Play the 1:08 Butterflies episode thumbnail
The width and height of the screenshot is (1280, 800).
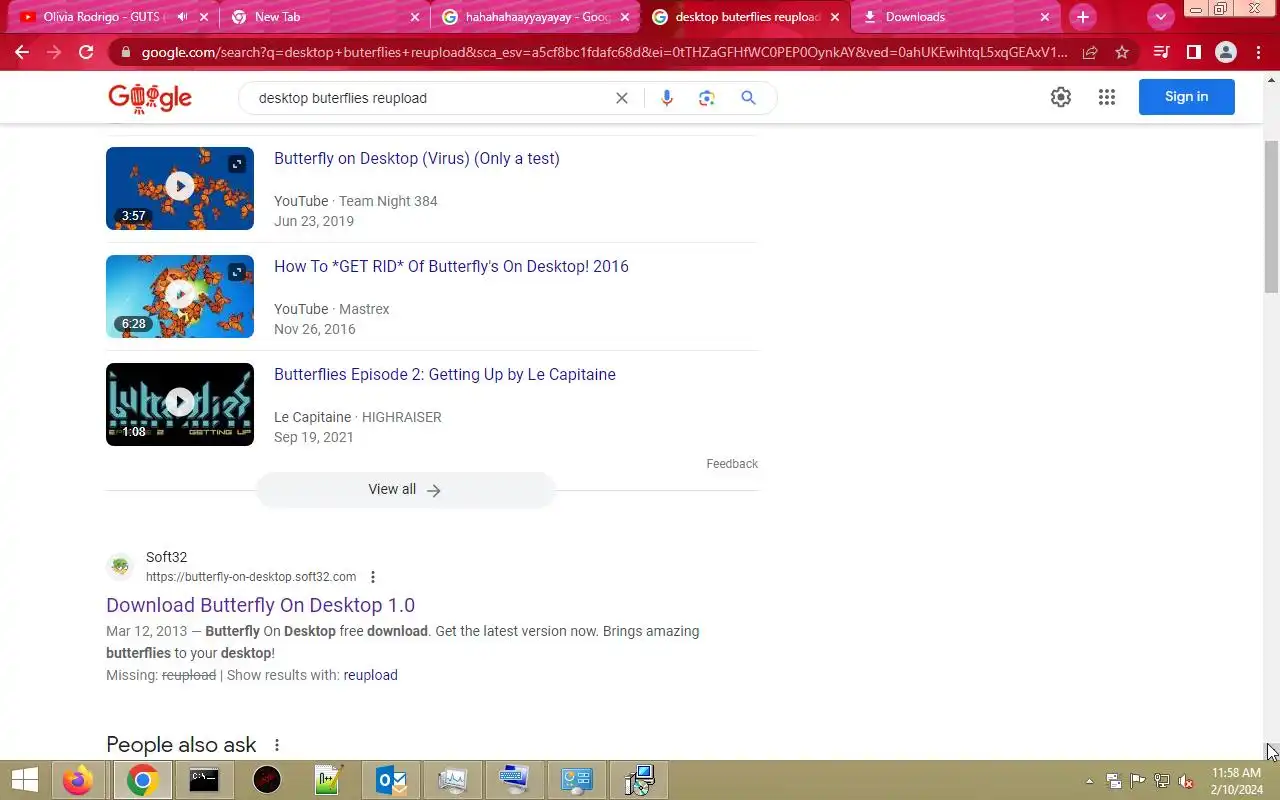[x=180, y=404]
